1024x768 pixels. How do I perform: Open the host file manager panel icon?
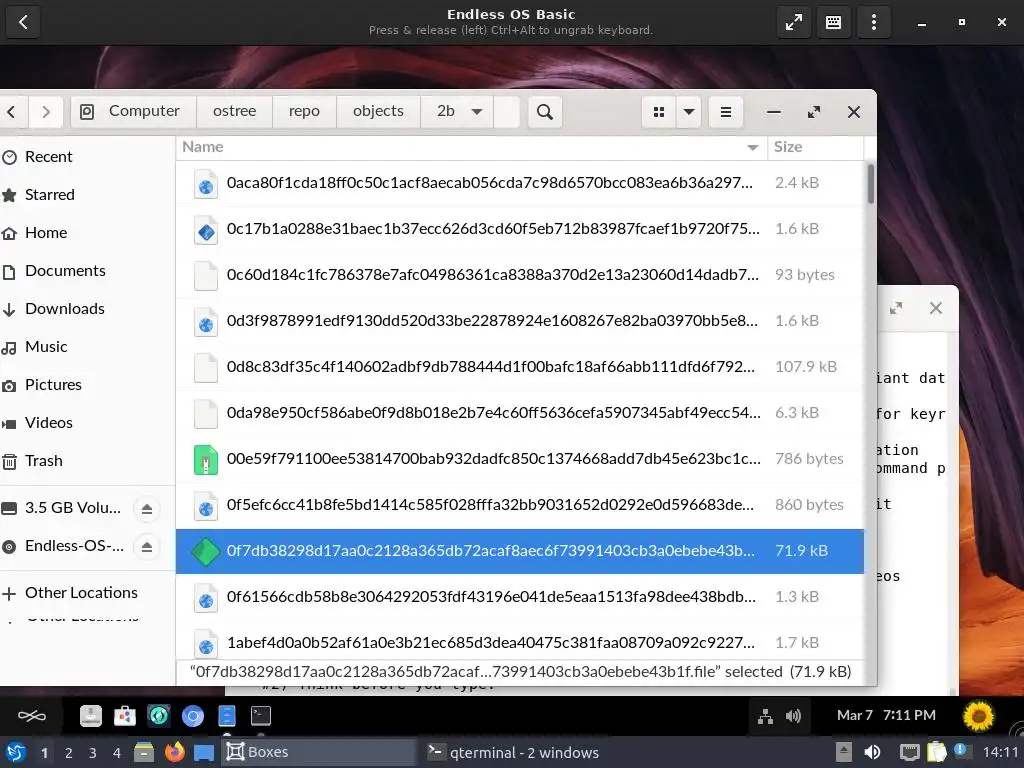tap(144, 752)
